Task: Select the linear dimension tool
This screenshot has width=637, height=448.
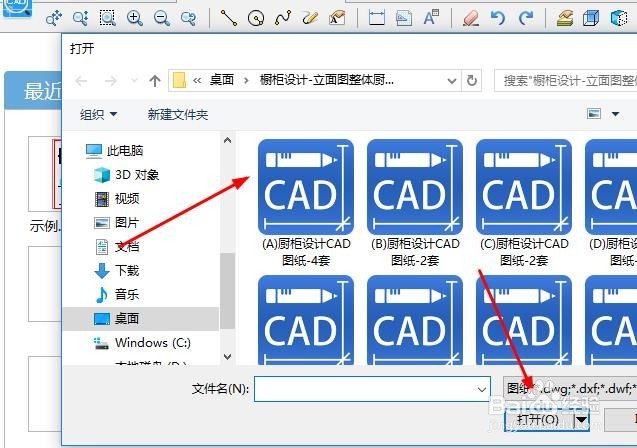Action: (377, 18)
